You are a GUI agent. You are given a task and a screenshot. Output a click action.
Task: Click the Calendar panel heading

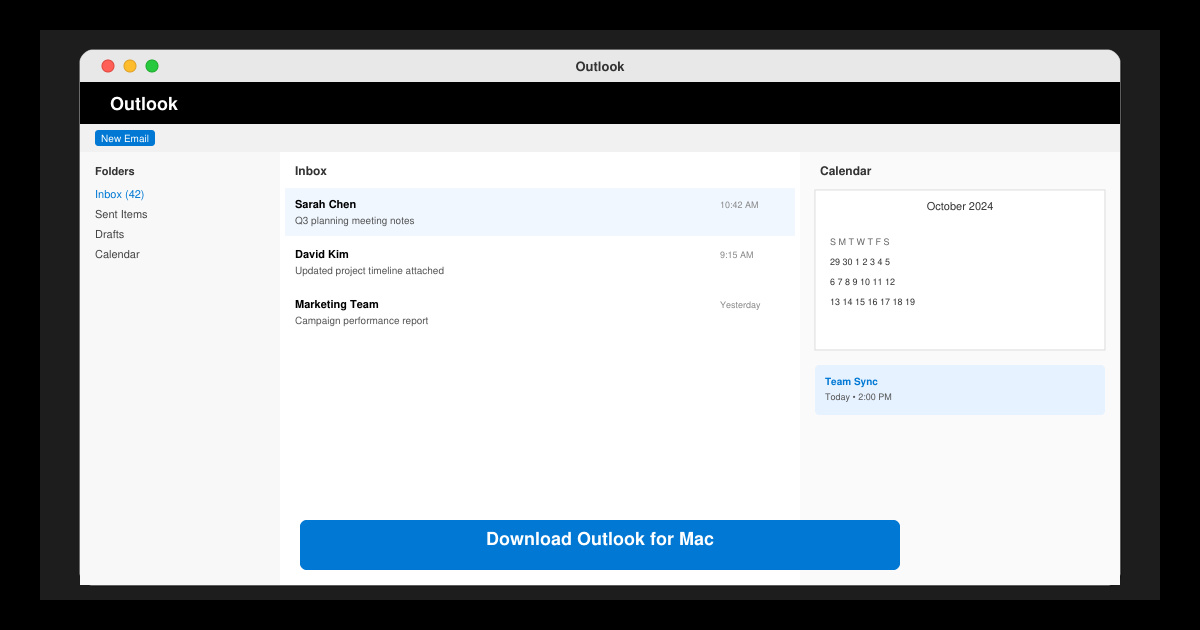[x=845, y=171]
